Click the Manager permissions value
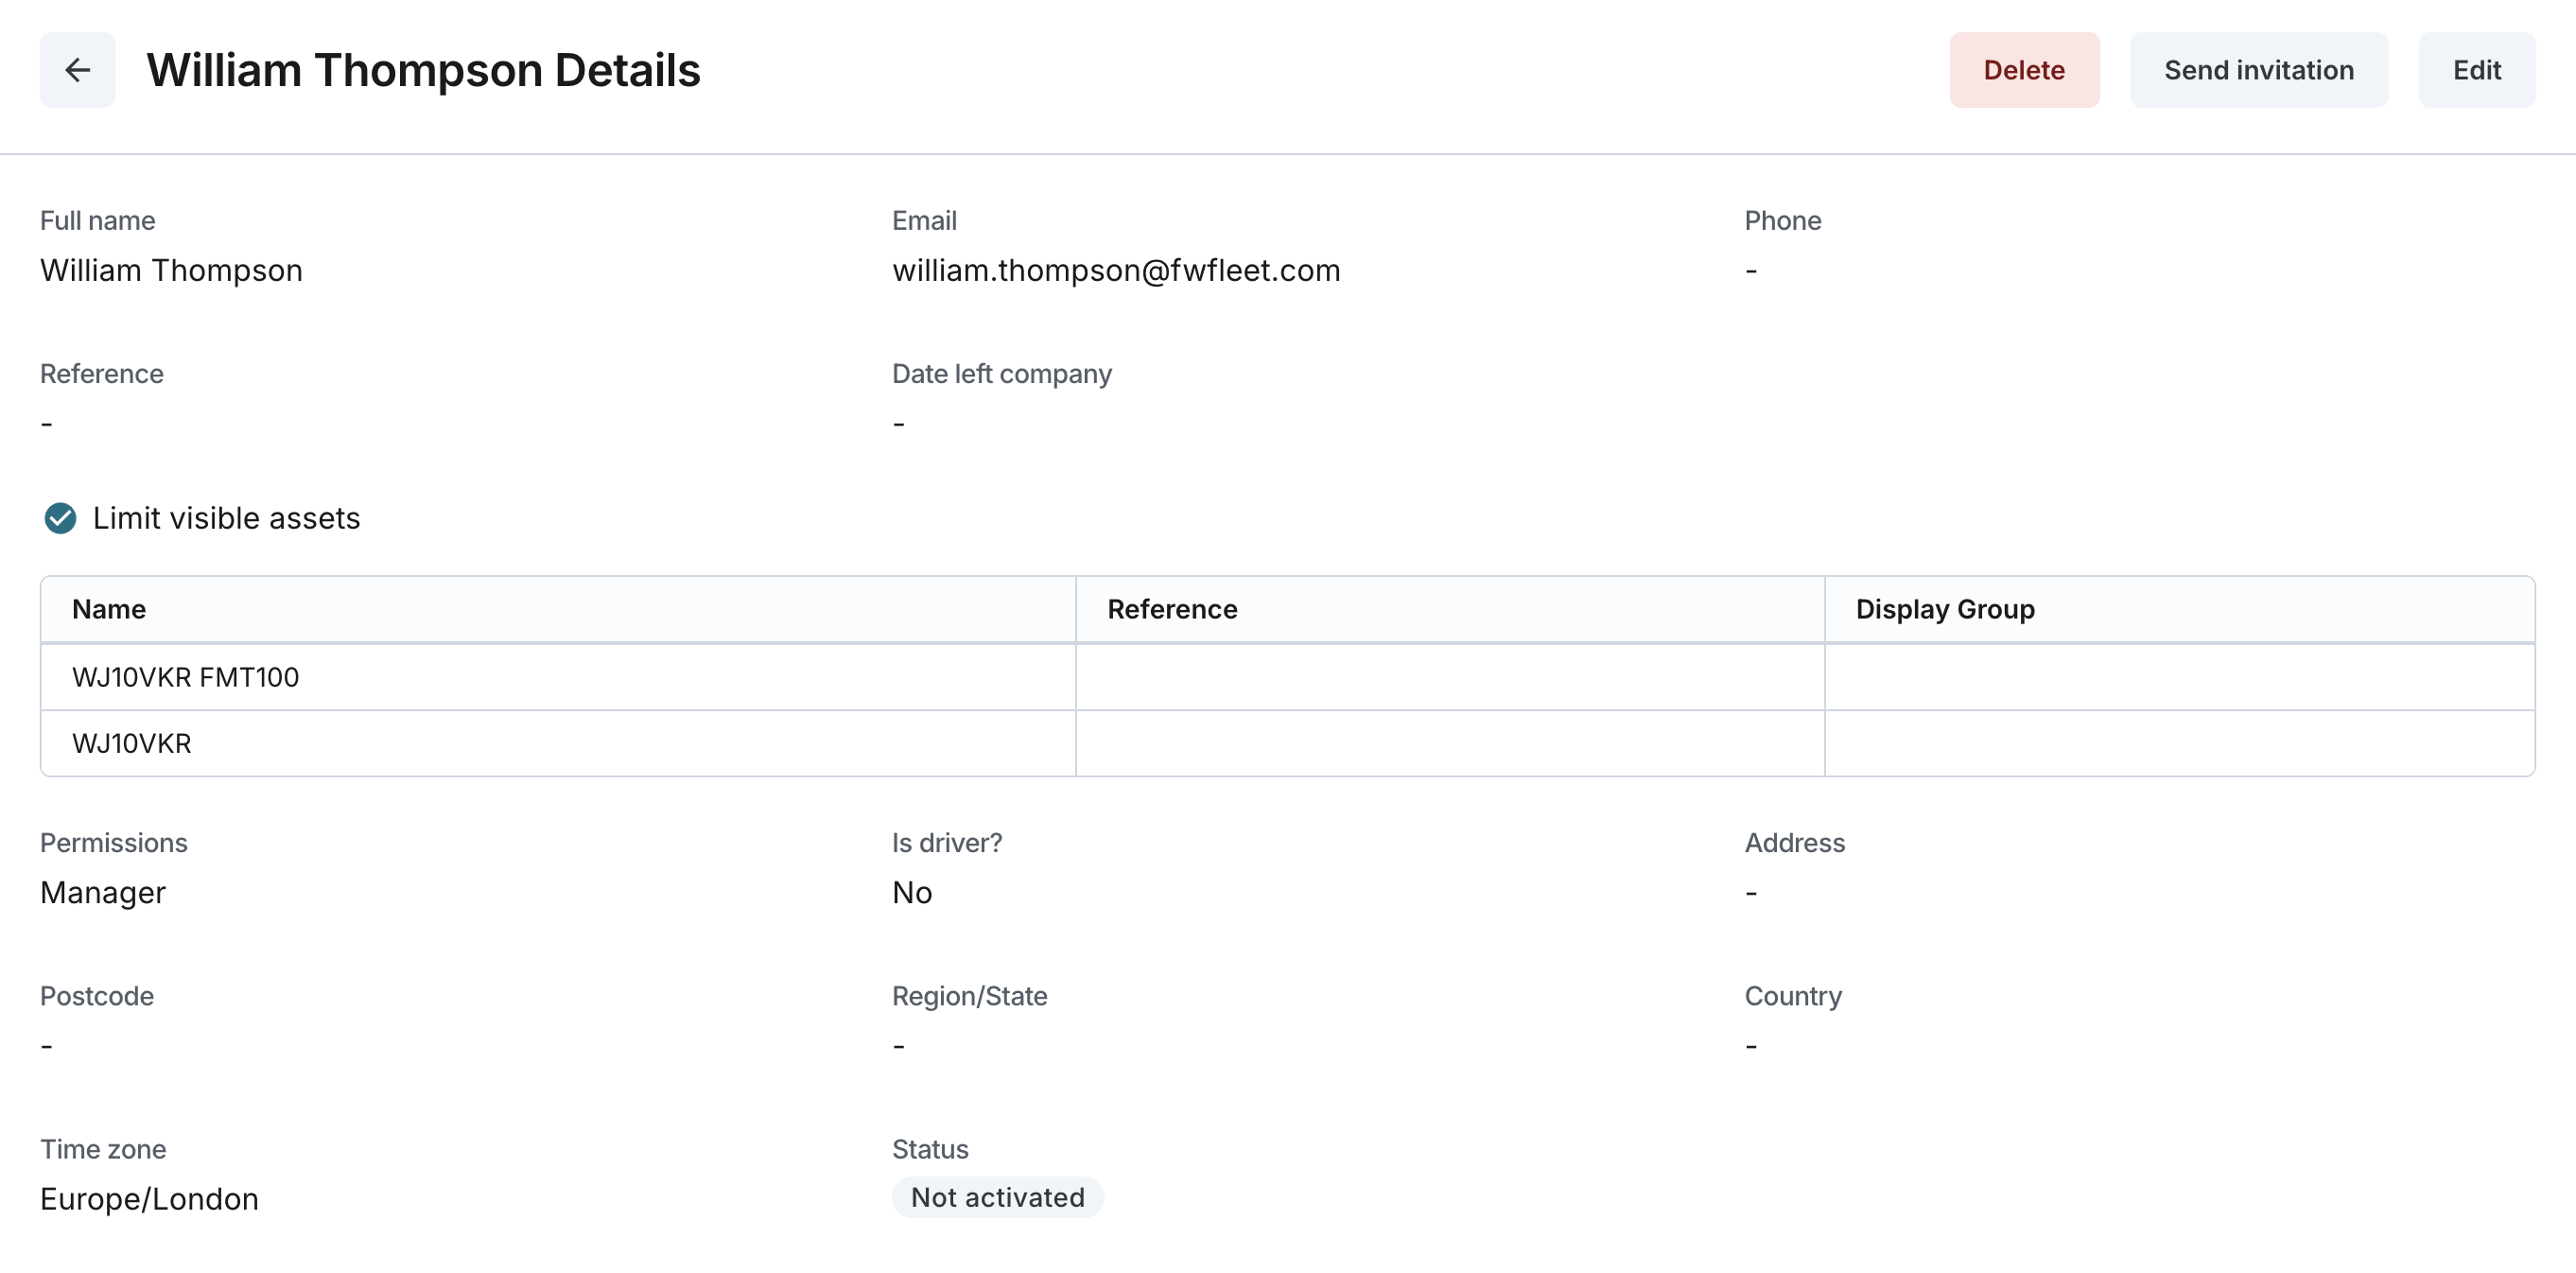The image size is (2576, 1273). (x=103, y=892)
